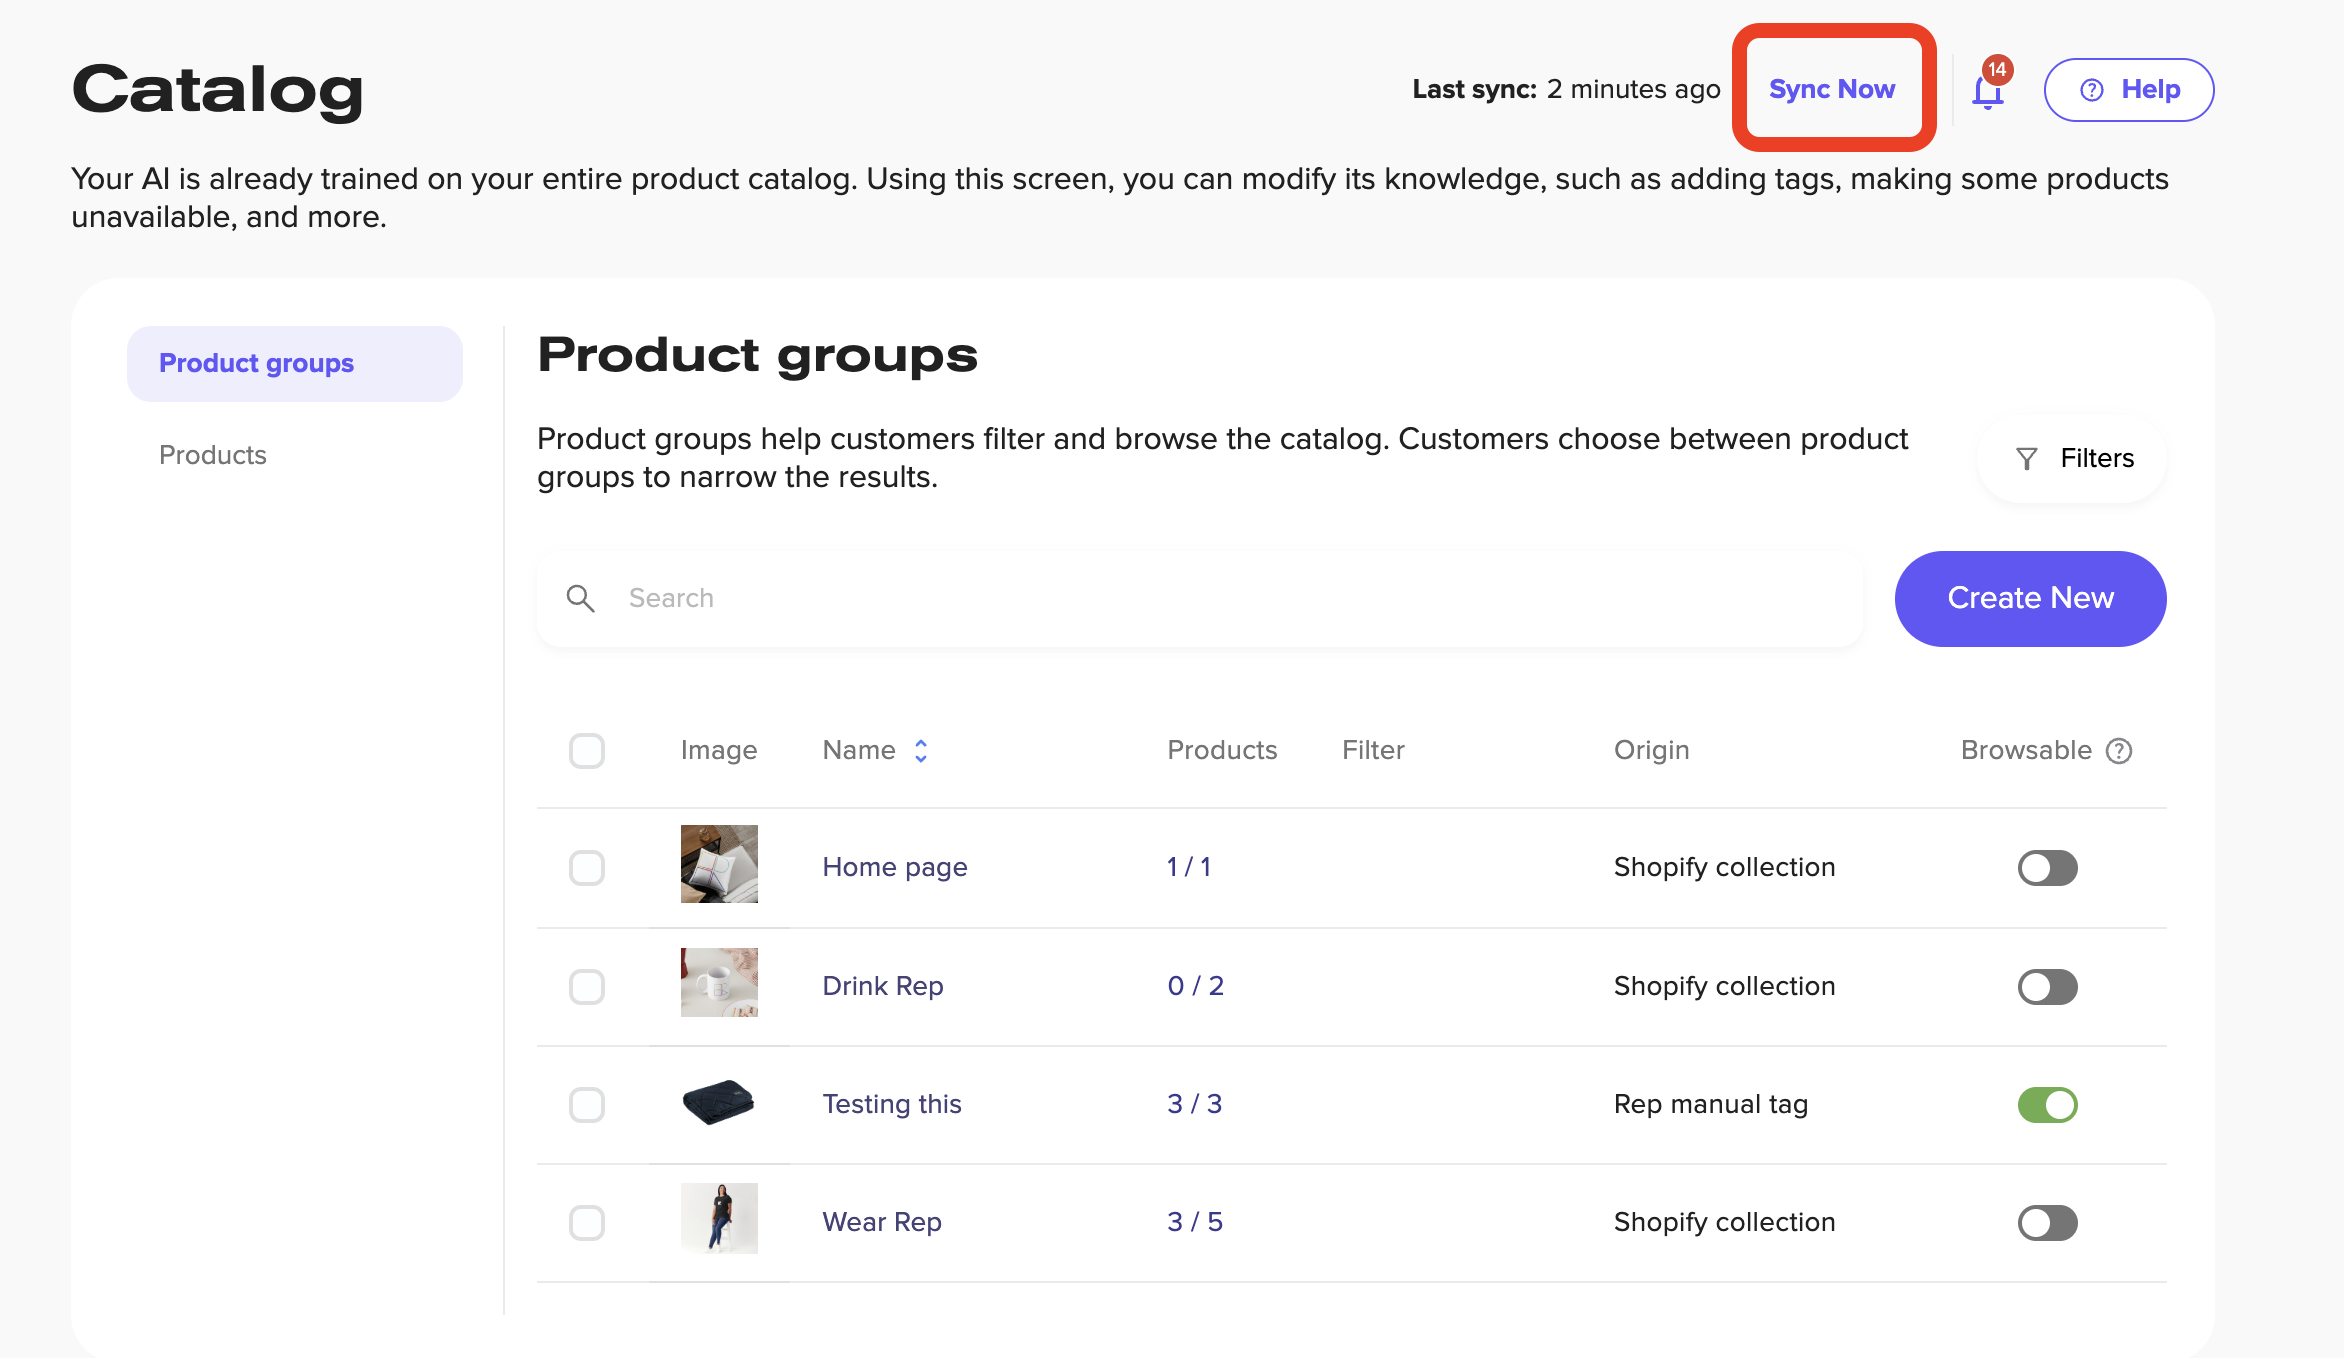Open the Drink Rep product group link
The image size is (2344, 1358).
pos(883,986)
